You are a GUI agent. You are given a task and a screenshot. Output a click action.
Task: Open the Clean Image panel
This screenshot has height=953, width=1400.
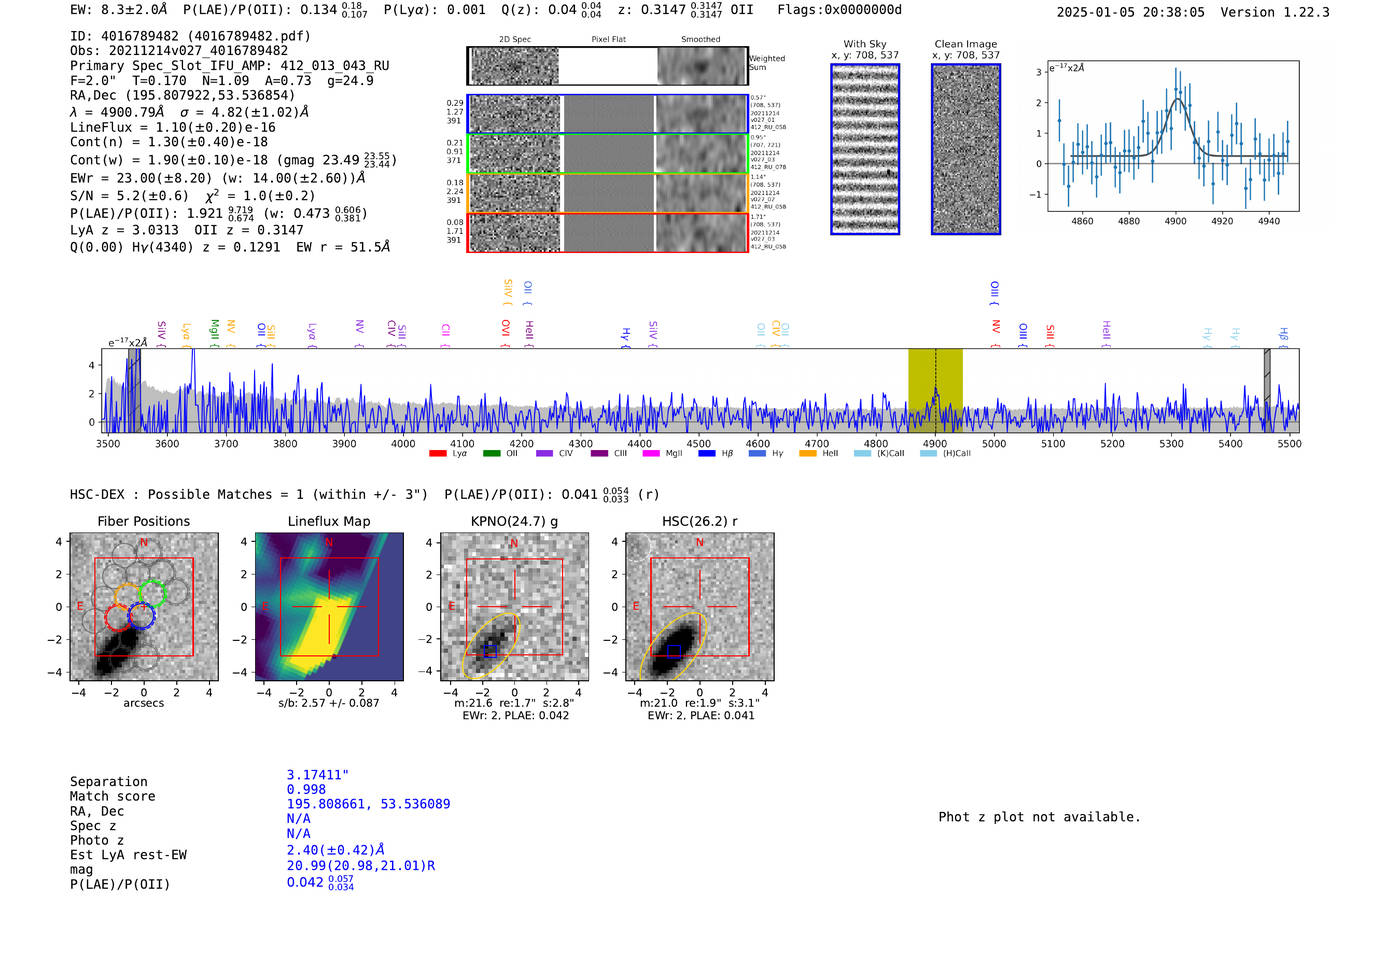pos(966,149)
